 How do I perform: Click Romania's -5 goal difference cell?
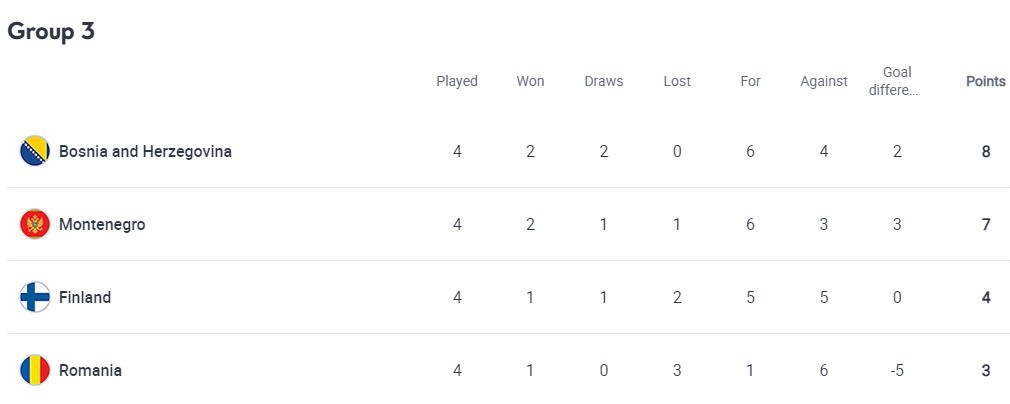coord(897,371)
